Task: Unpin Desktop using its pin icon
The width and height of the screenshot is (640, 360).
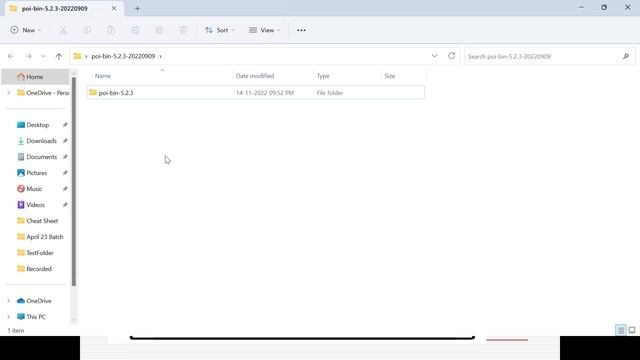Action: [x=65, y=125]
